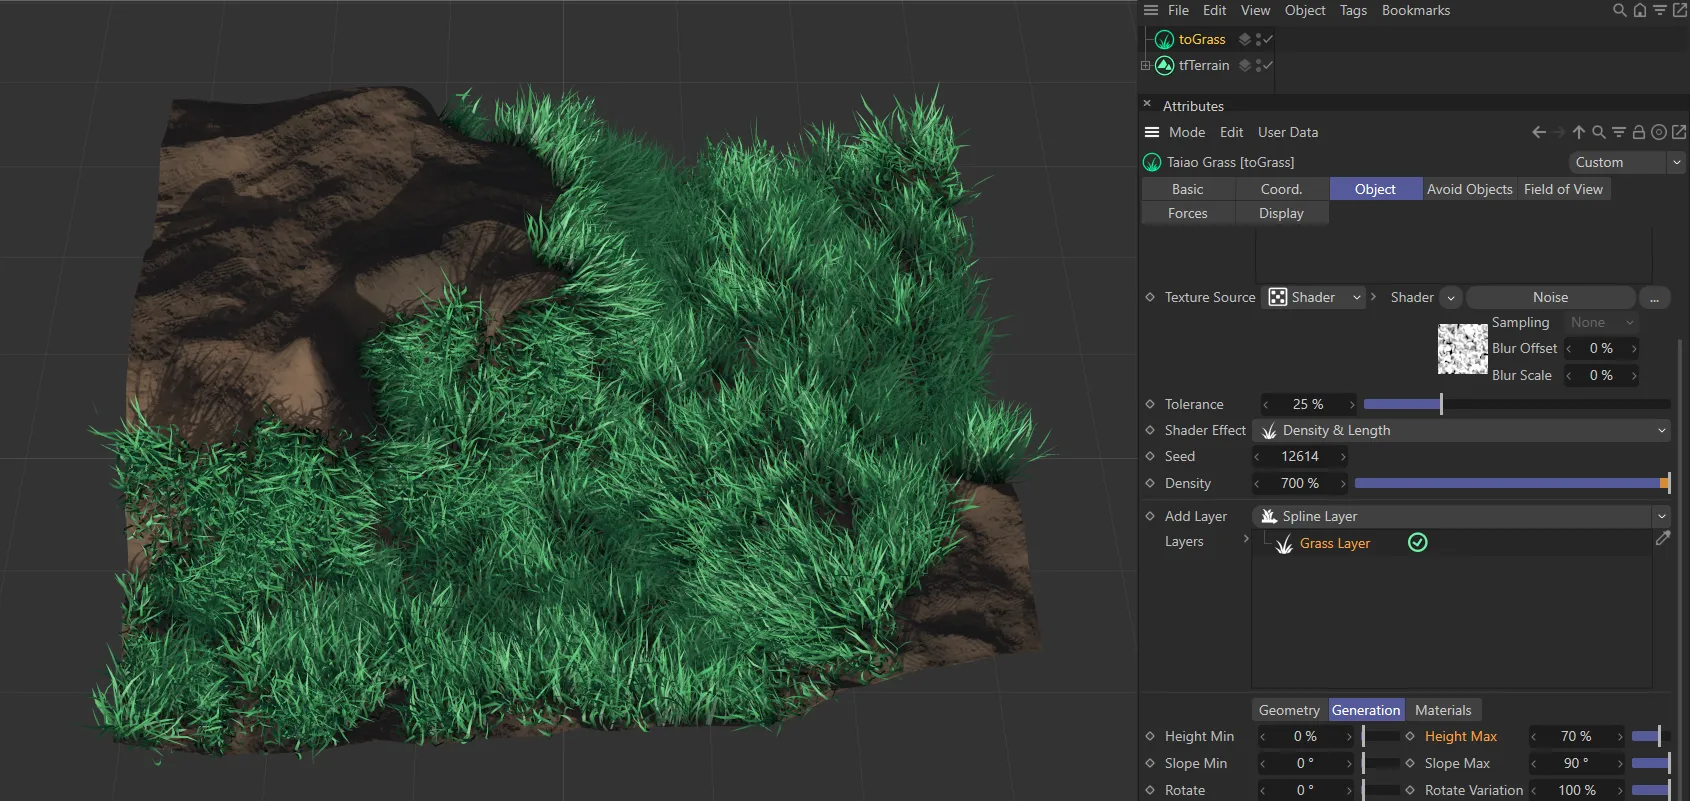Click the search icon in Attributes toolbar

pyautogui.click(x=1598, y=132)
